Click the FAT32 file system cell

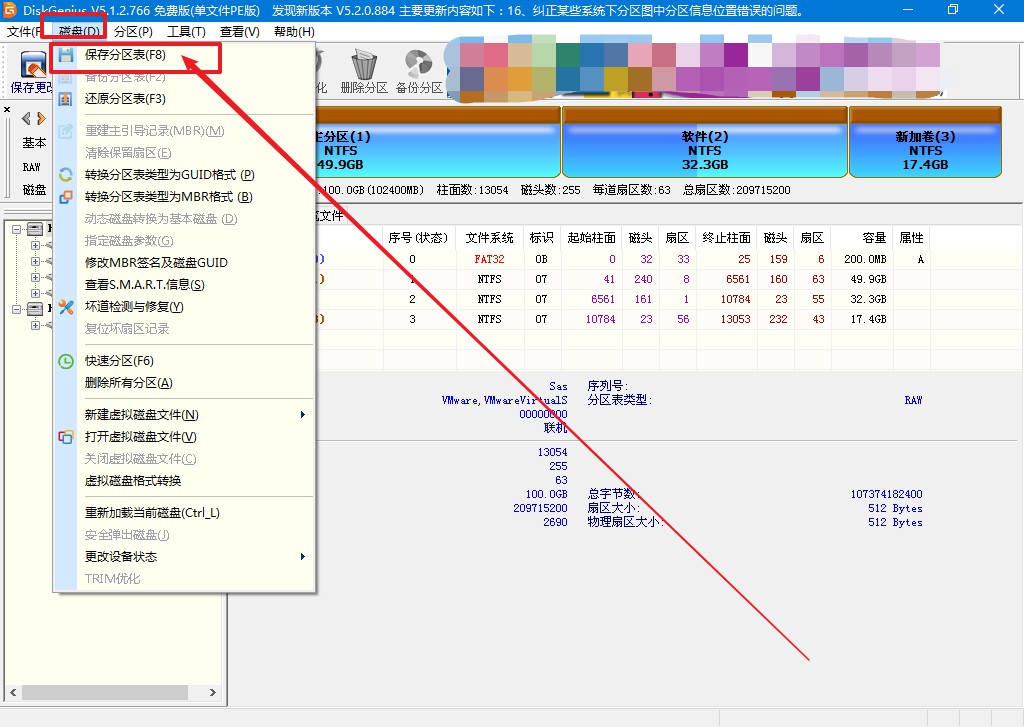(490, 259)
